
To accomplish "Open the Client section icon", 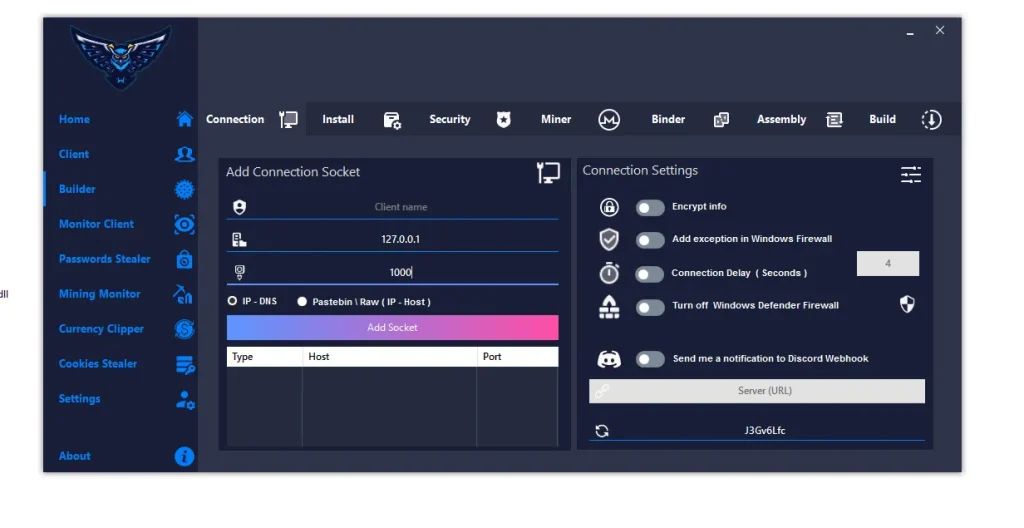I will tap(184, 154).
